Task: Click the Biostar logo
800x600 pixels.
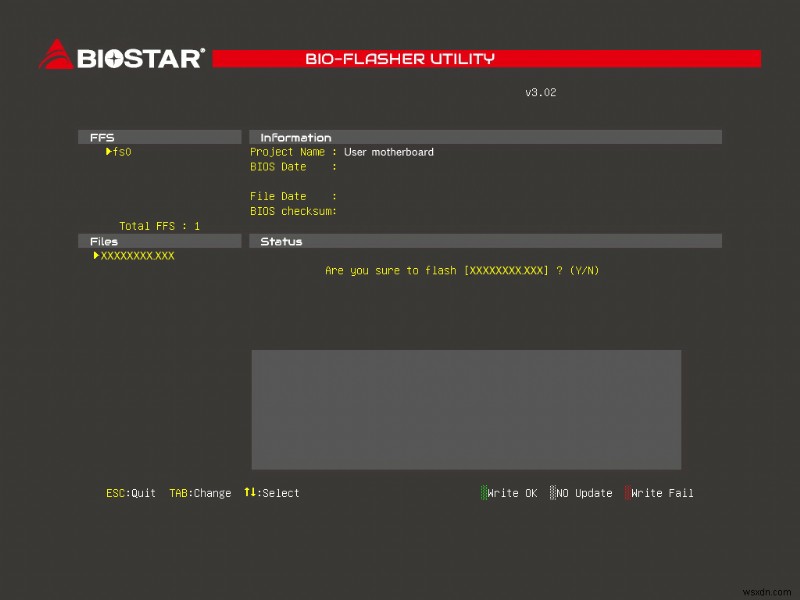Action: [x=122, y=55]
